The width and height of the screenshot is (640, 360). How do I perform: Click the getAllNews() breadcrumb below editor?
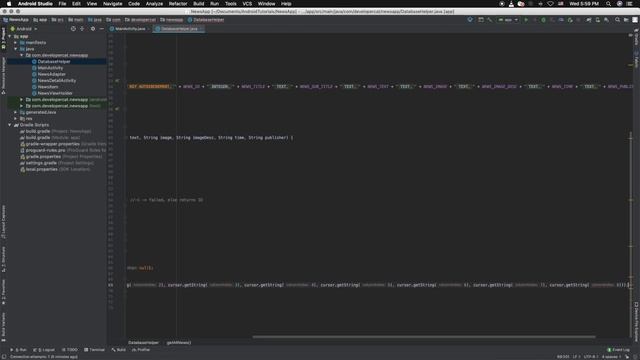[178, 343]
